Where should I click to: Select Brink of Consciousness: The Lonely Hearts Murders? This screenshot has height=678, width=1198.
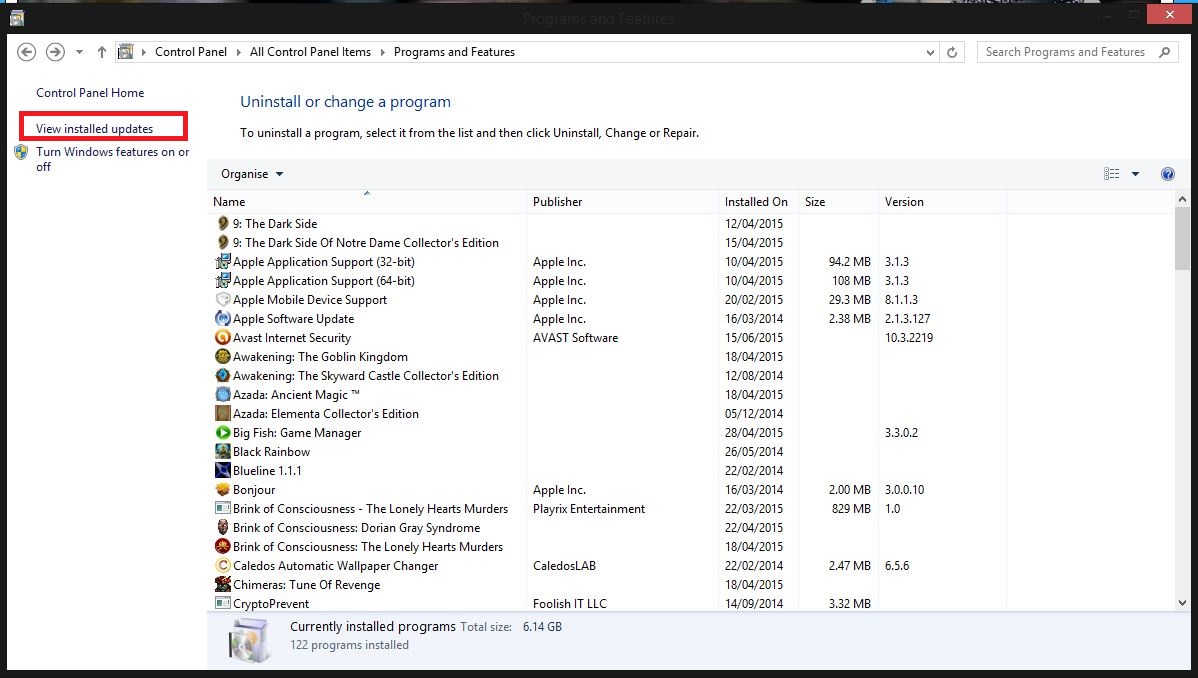click(x=368, y=547)
